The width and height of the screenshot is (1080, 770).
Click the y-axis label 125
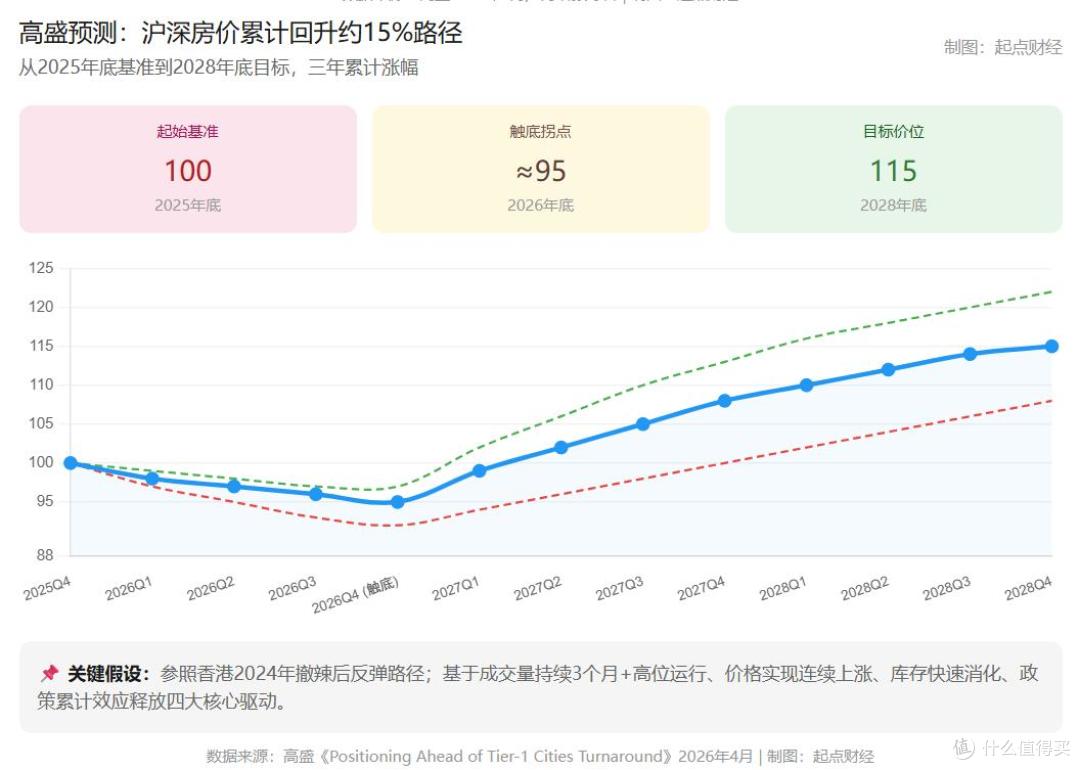pos(41,268)
